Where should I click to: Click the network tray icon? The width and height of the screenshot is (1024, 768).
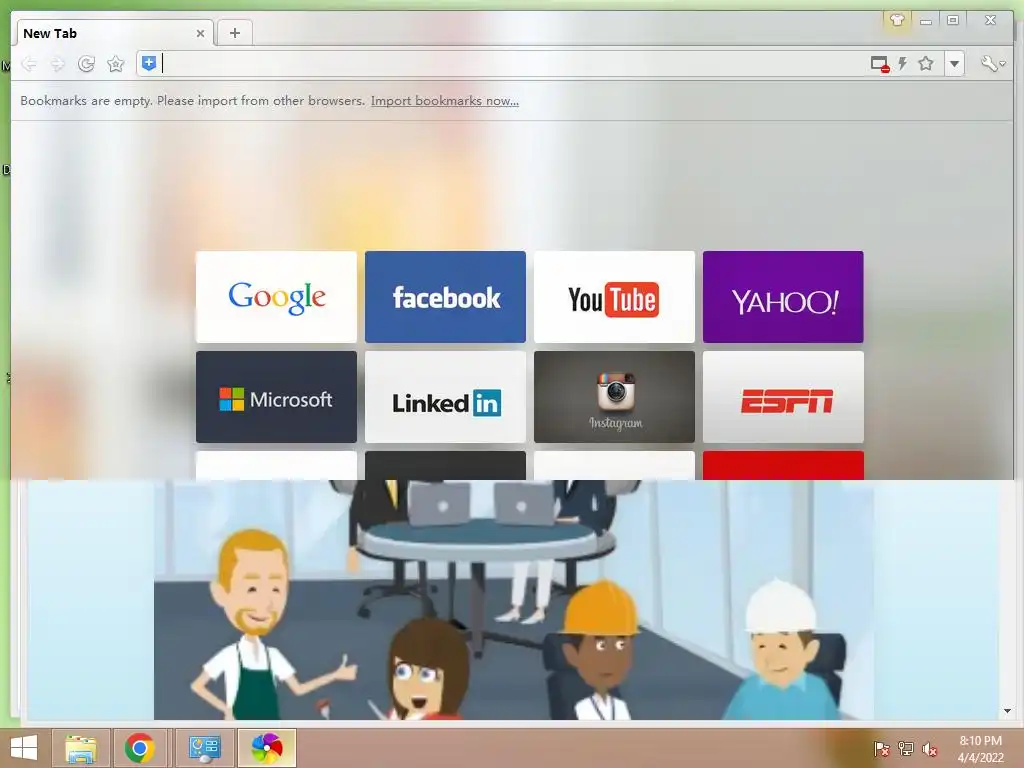pos(906,749)
